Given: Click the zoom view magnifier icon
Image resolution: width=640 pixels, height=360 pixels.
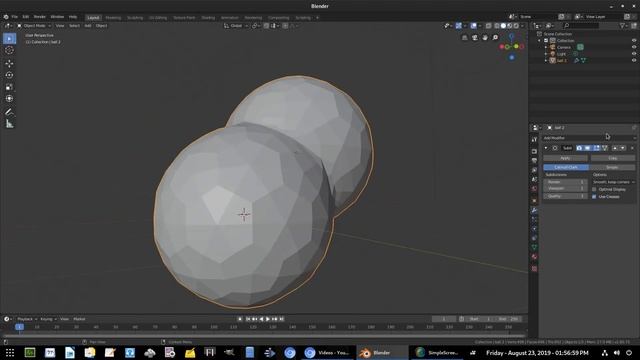Looking at the screenshot, I should pyautogui.click(x=495, y=38).
